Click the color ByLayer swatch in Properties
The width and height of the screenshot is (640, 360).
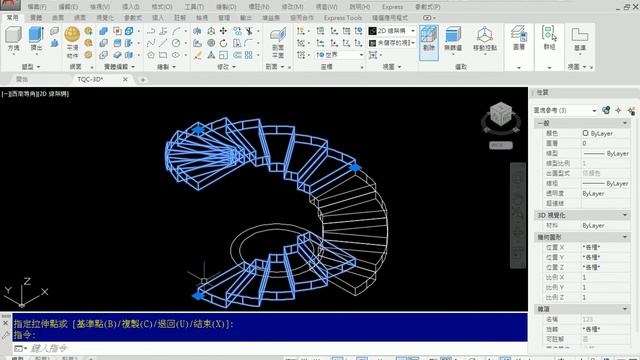click(585, 133)
